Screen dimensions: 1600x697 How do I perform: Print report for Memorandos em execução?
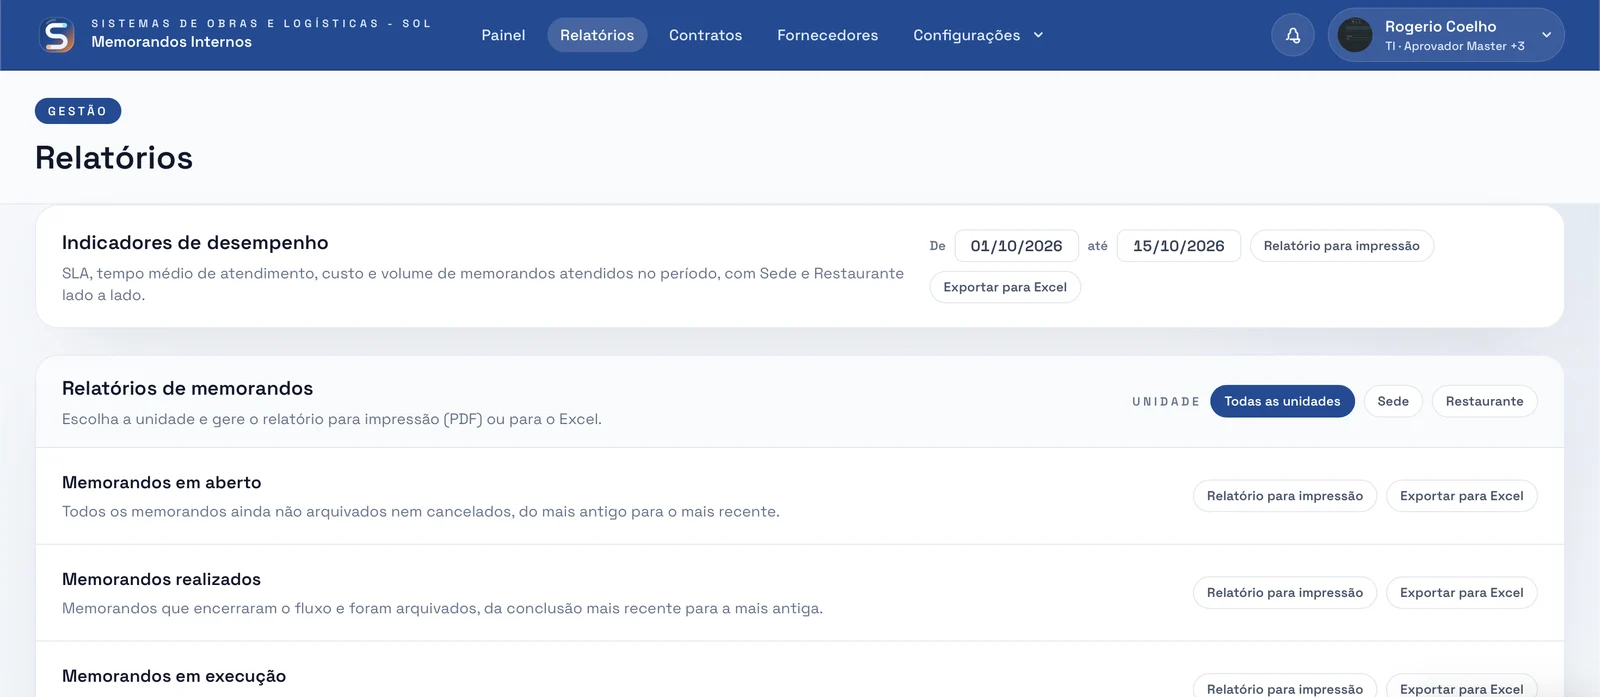pos(1284,688)
